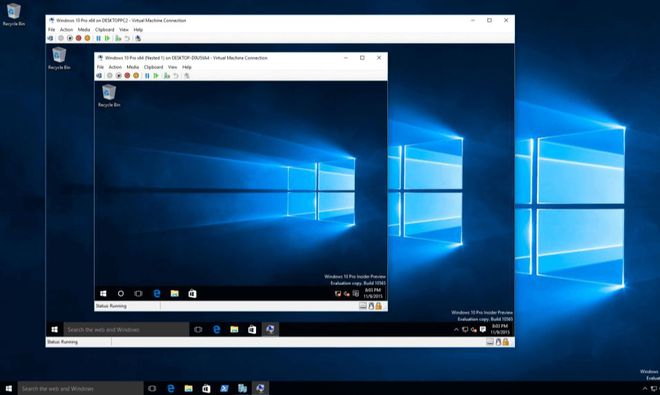Select Recycle Bin on the host desktop
The image size is (660, 395).
tap(13, 14)
